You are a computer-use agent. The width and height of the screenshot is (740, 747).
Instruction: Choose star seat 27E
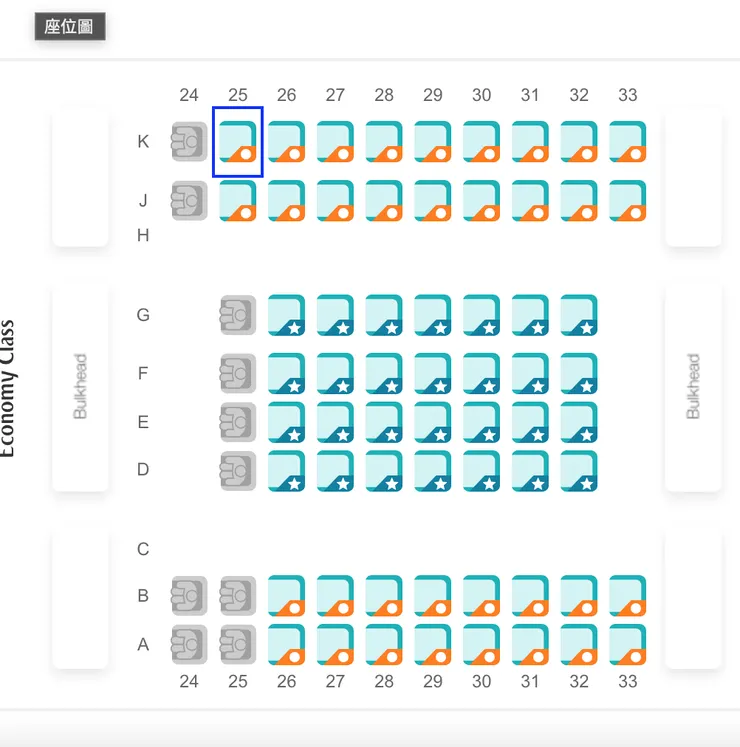335,422
